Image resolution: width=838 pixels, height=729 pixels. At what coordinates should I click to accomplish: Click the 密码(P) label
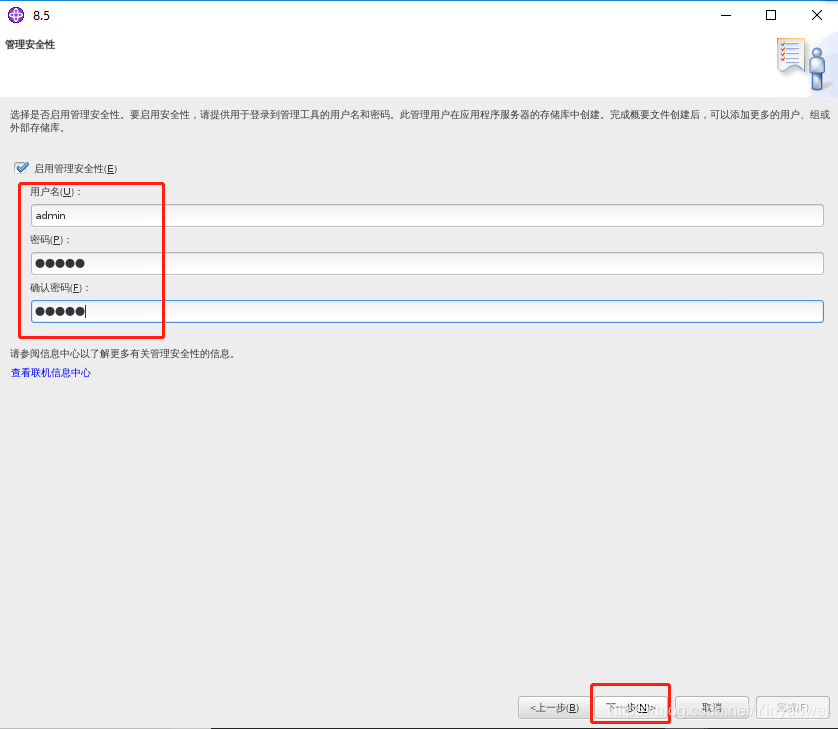(x=50, y=239)
